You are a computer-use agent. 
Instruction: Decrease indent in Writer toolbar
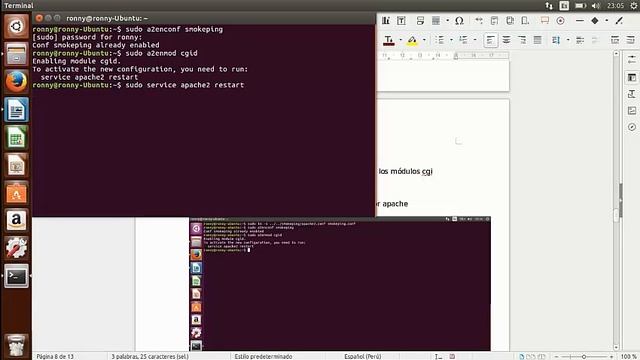(631, 40)
